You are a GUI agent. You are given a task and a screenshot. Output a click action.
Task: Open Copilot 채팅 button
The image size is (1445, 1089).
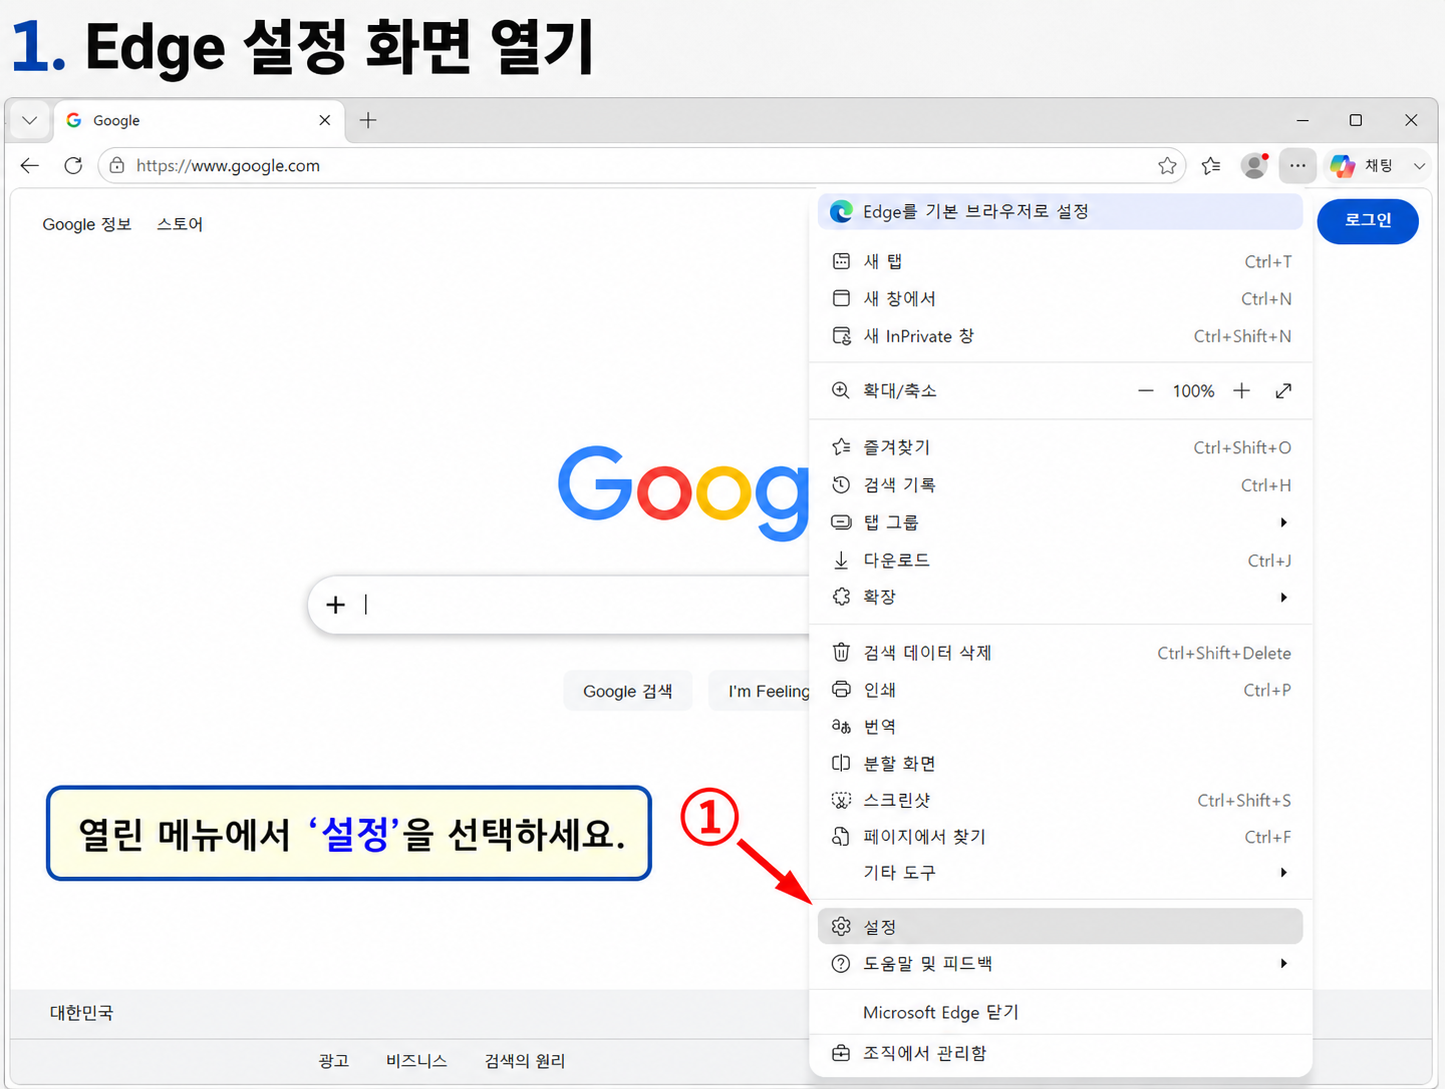(x=1362, y=165)
